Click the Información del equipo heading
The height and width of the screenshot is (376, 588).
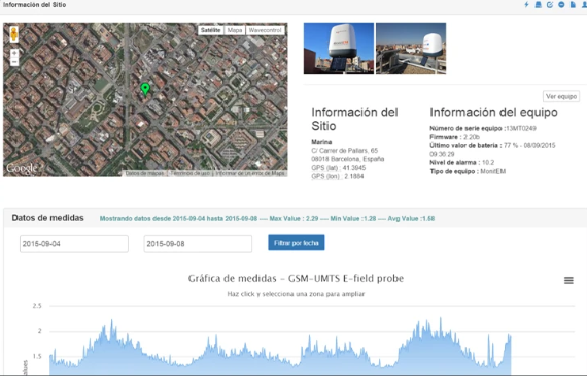[494, 112]
